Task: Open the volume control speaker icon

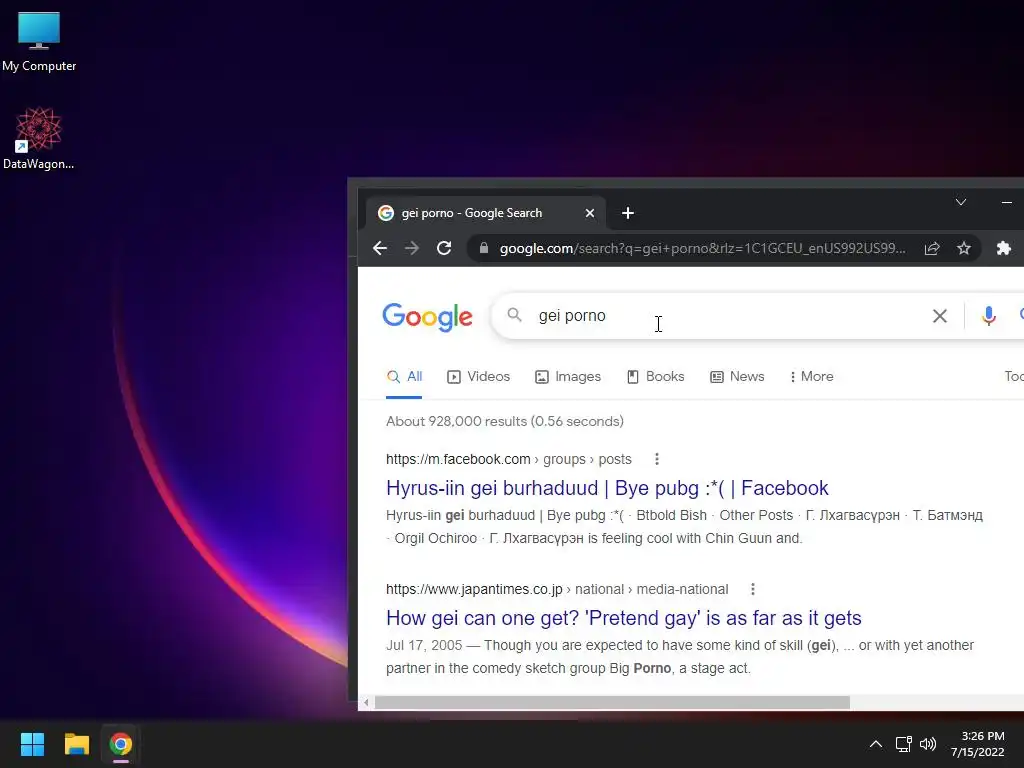Action: pos(927,744)
